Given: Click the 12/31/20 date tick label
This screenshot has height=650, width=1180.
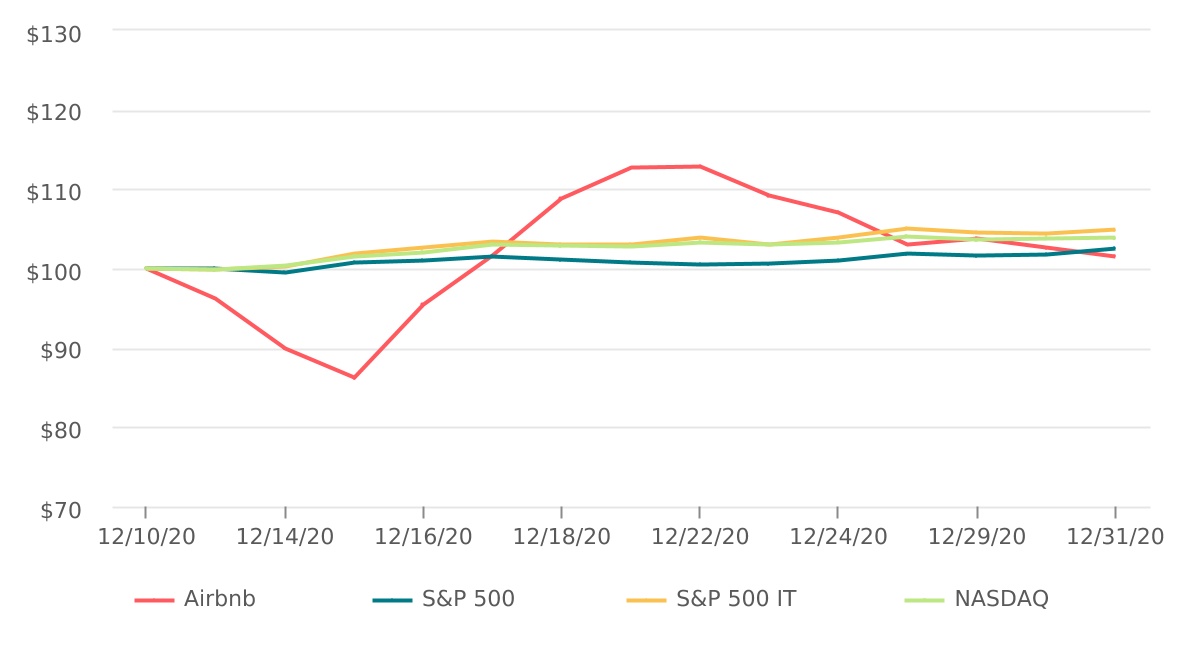Looking at the screenshot, I should pyautogui.click(x=1114, y=537).
